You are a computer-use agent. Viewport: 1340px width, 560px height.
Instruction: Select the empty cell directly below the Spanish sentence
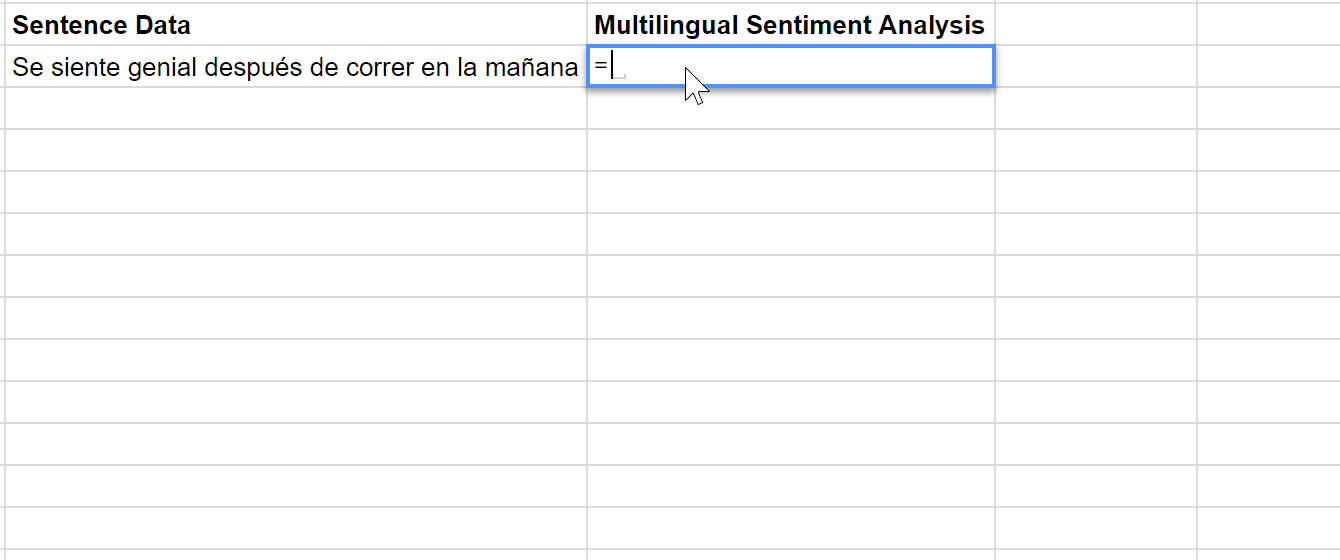296,108
